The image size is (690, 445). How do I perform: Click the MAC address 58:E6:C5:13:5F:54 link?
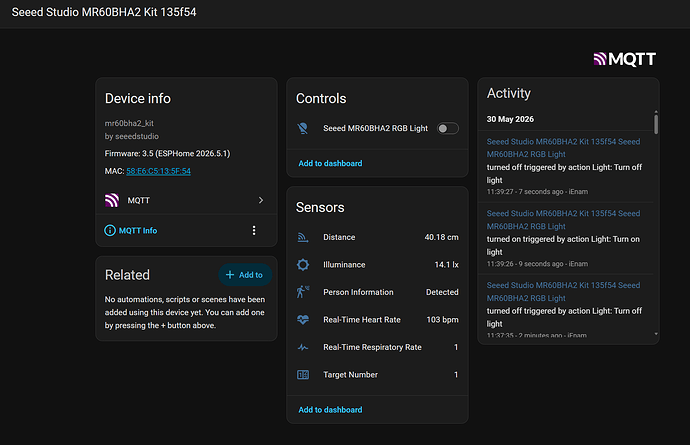158,171
